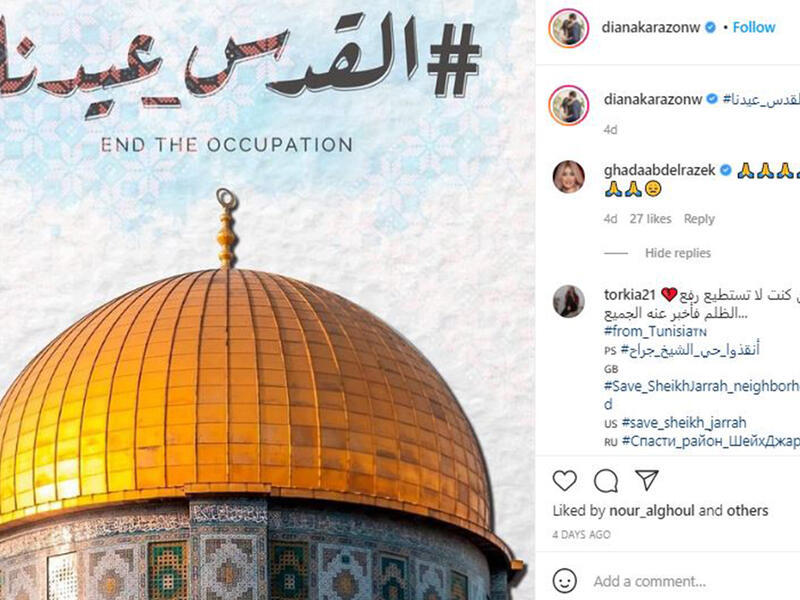View the 27 likes on comment
This screenshot has height=600, width=800.
click(651, 219)
